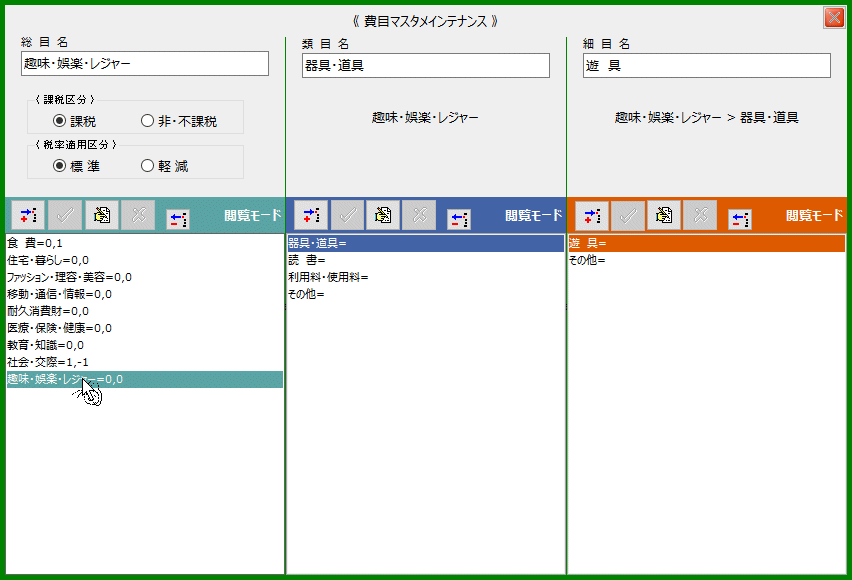Viewport: 852px width, 580px height.
Task: Close the 費目マスタメインテナンス window
Action: pyautogui.click(x=834, y=17)
